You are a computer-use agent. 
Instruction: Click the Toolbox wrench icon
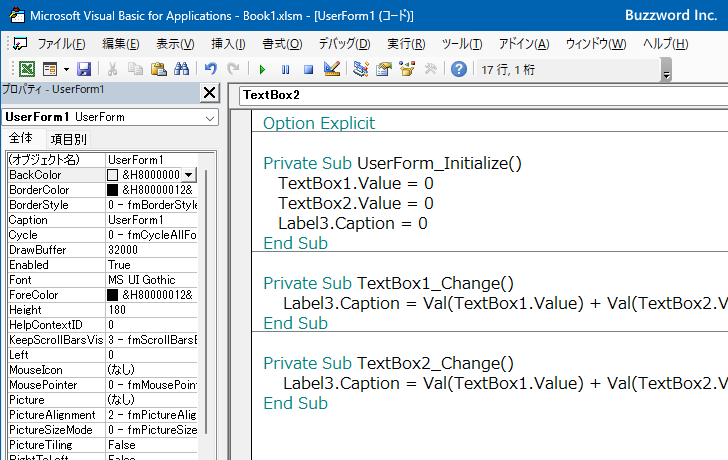tap(430, 69)
